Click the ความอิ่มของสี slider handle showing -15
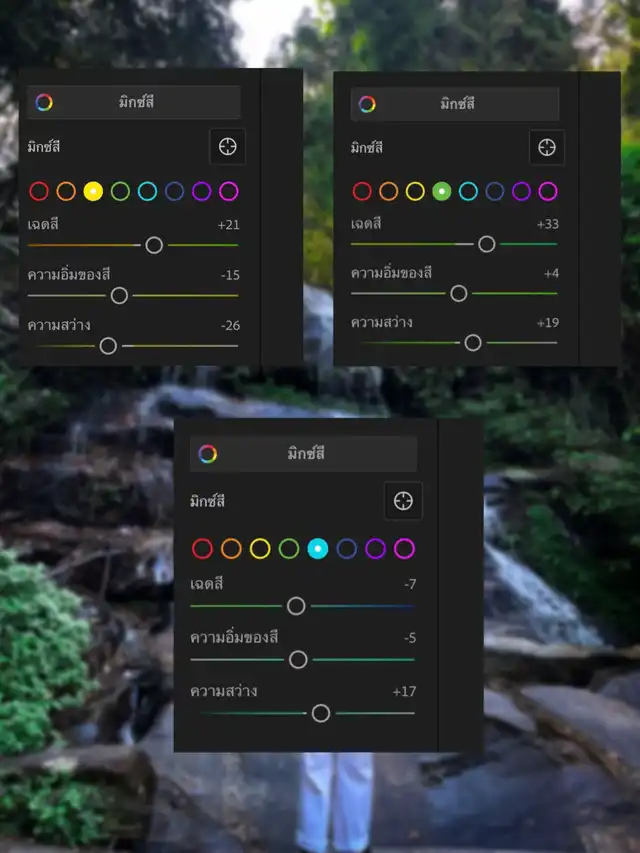 [119, 295]
